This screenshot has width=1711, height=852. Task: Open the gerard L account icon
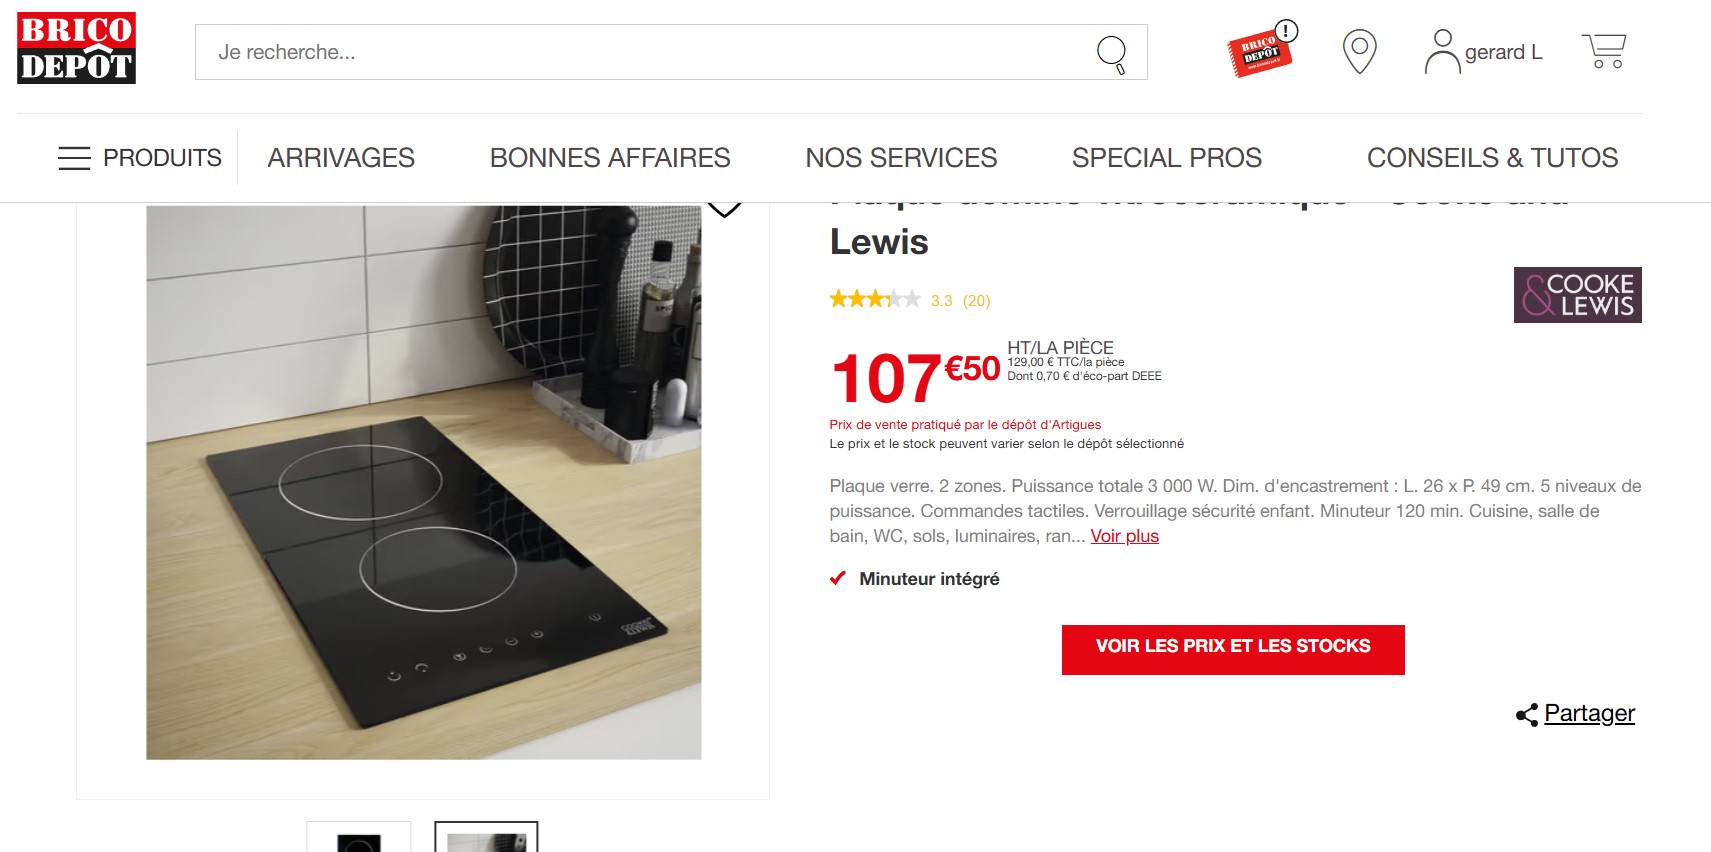(1442, 52)
